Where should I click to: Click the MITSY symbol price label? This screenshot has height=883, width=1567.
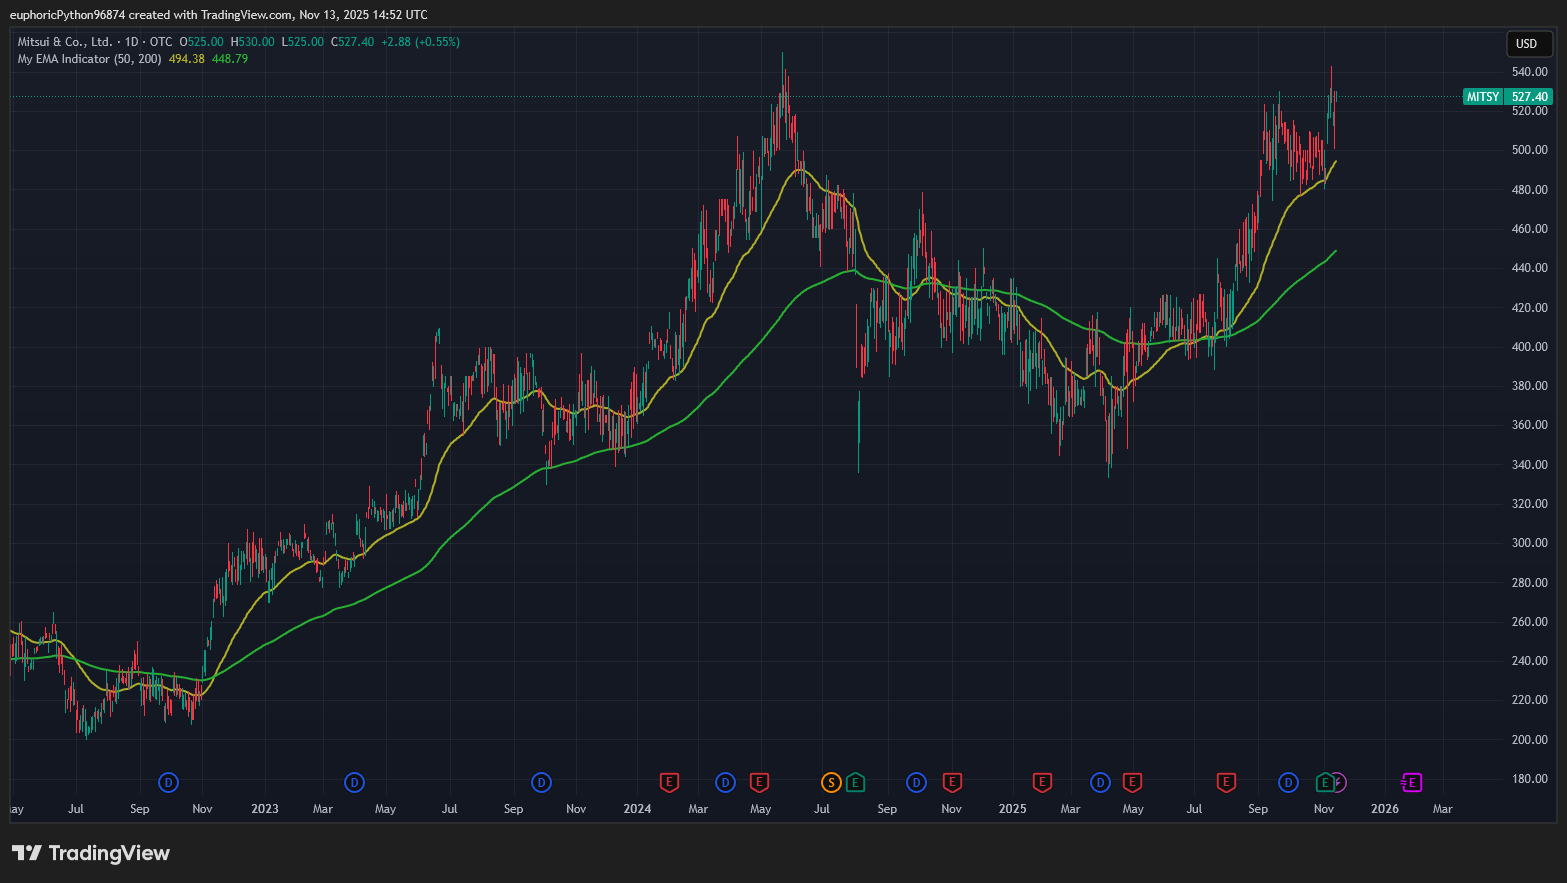(1483, 97)
